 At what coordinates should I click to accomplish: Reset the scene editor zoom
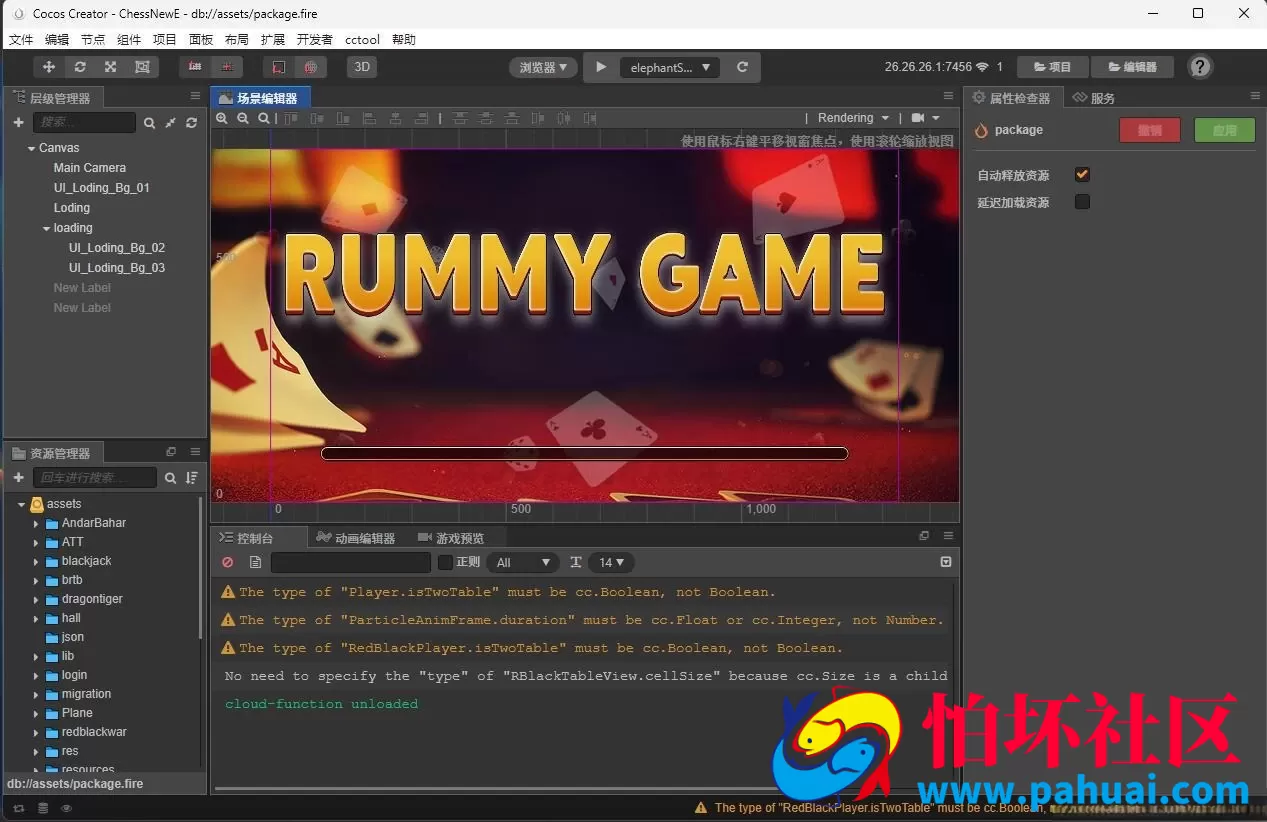point(264,118)
